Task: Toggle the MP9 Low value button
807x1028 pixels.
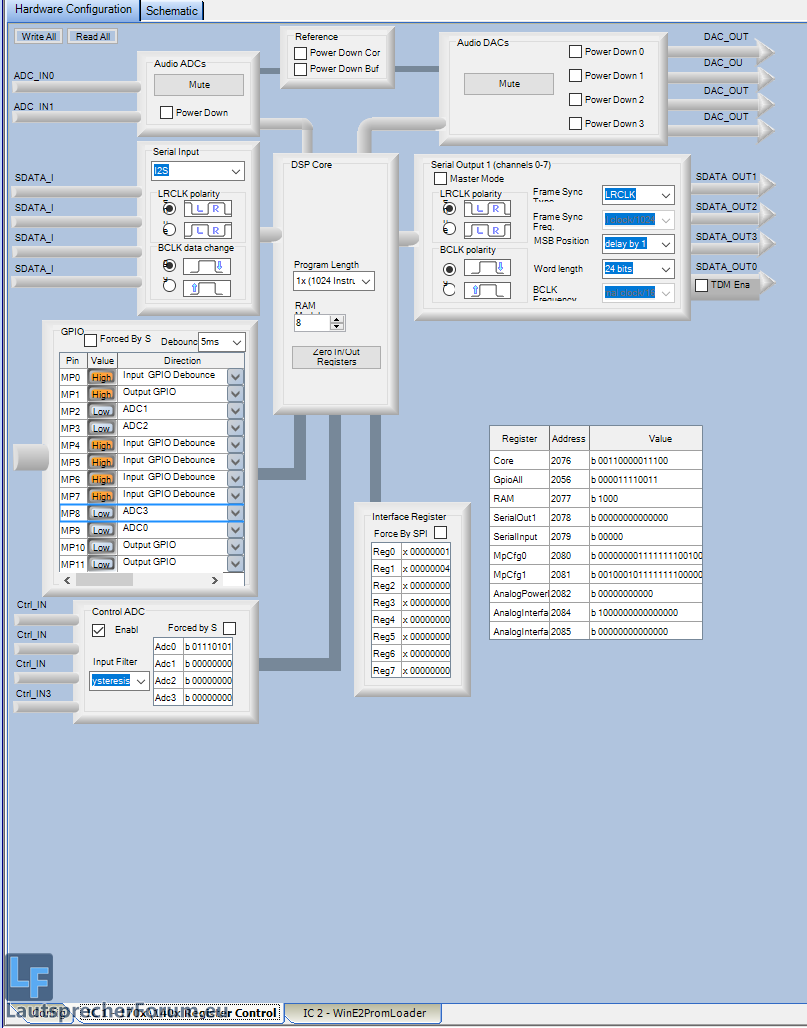Action: (x=102, y=530)
